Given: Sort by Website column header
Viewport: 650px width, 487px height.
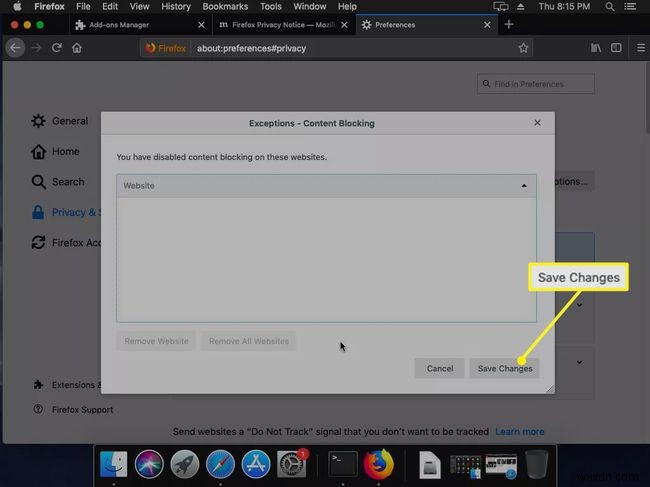Looking at the screenshot, I should pyautogui.click(x=326, y=186).
